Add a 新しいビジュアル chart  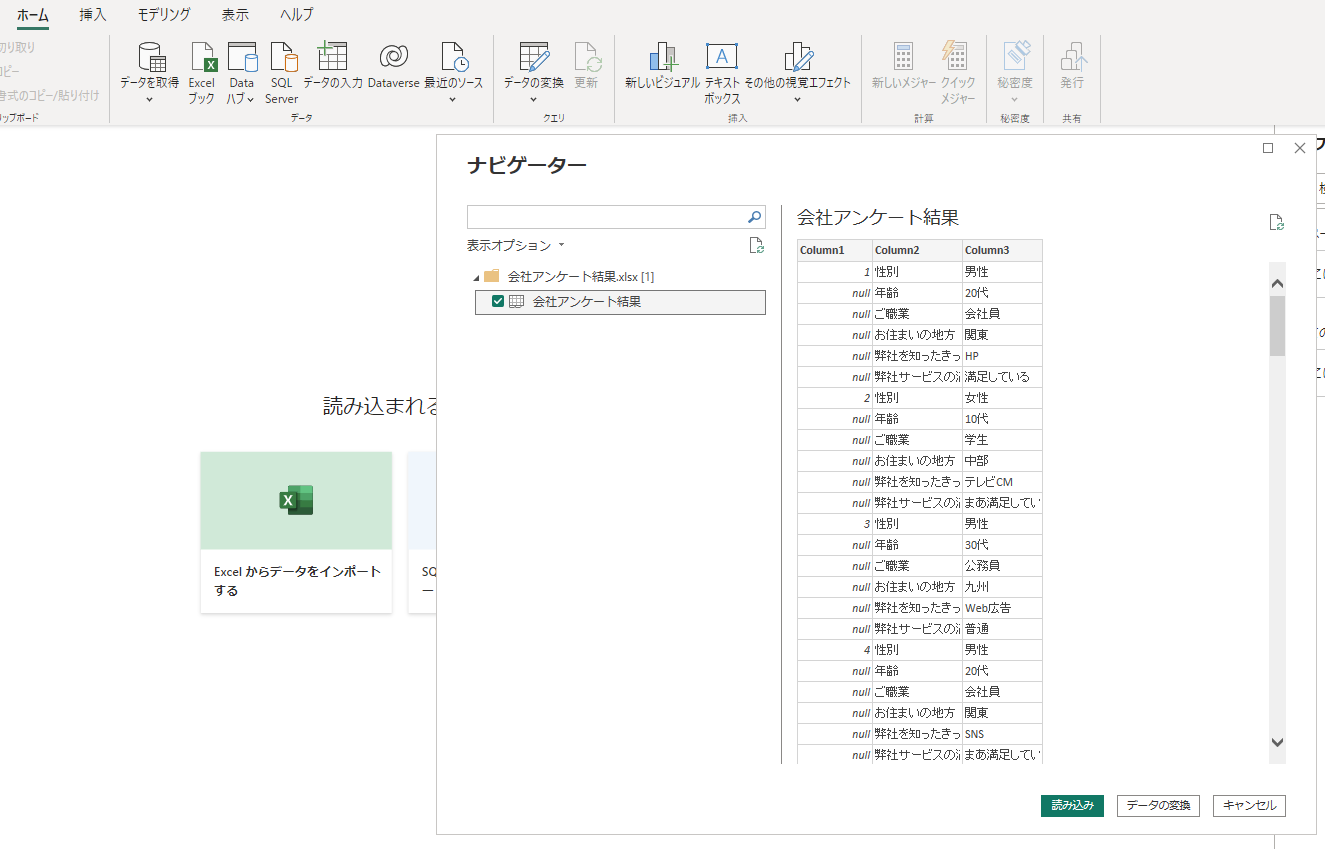pos(663,57)
